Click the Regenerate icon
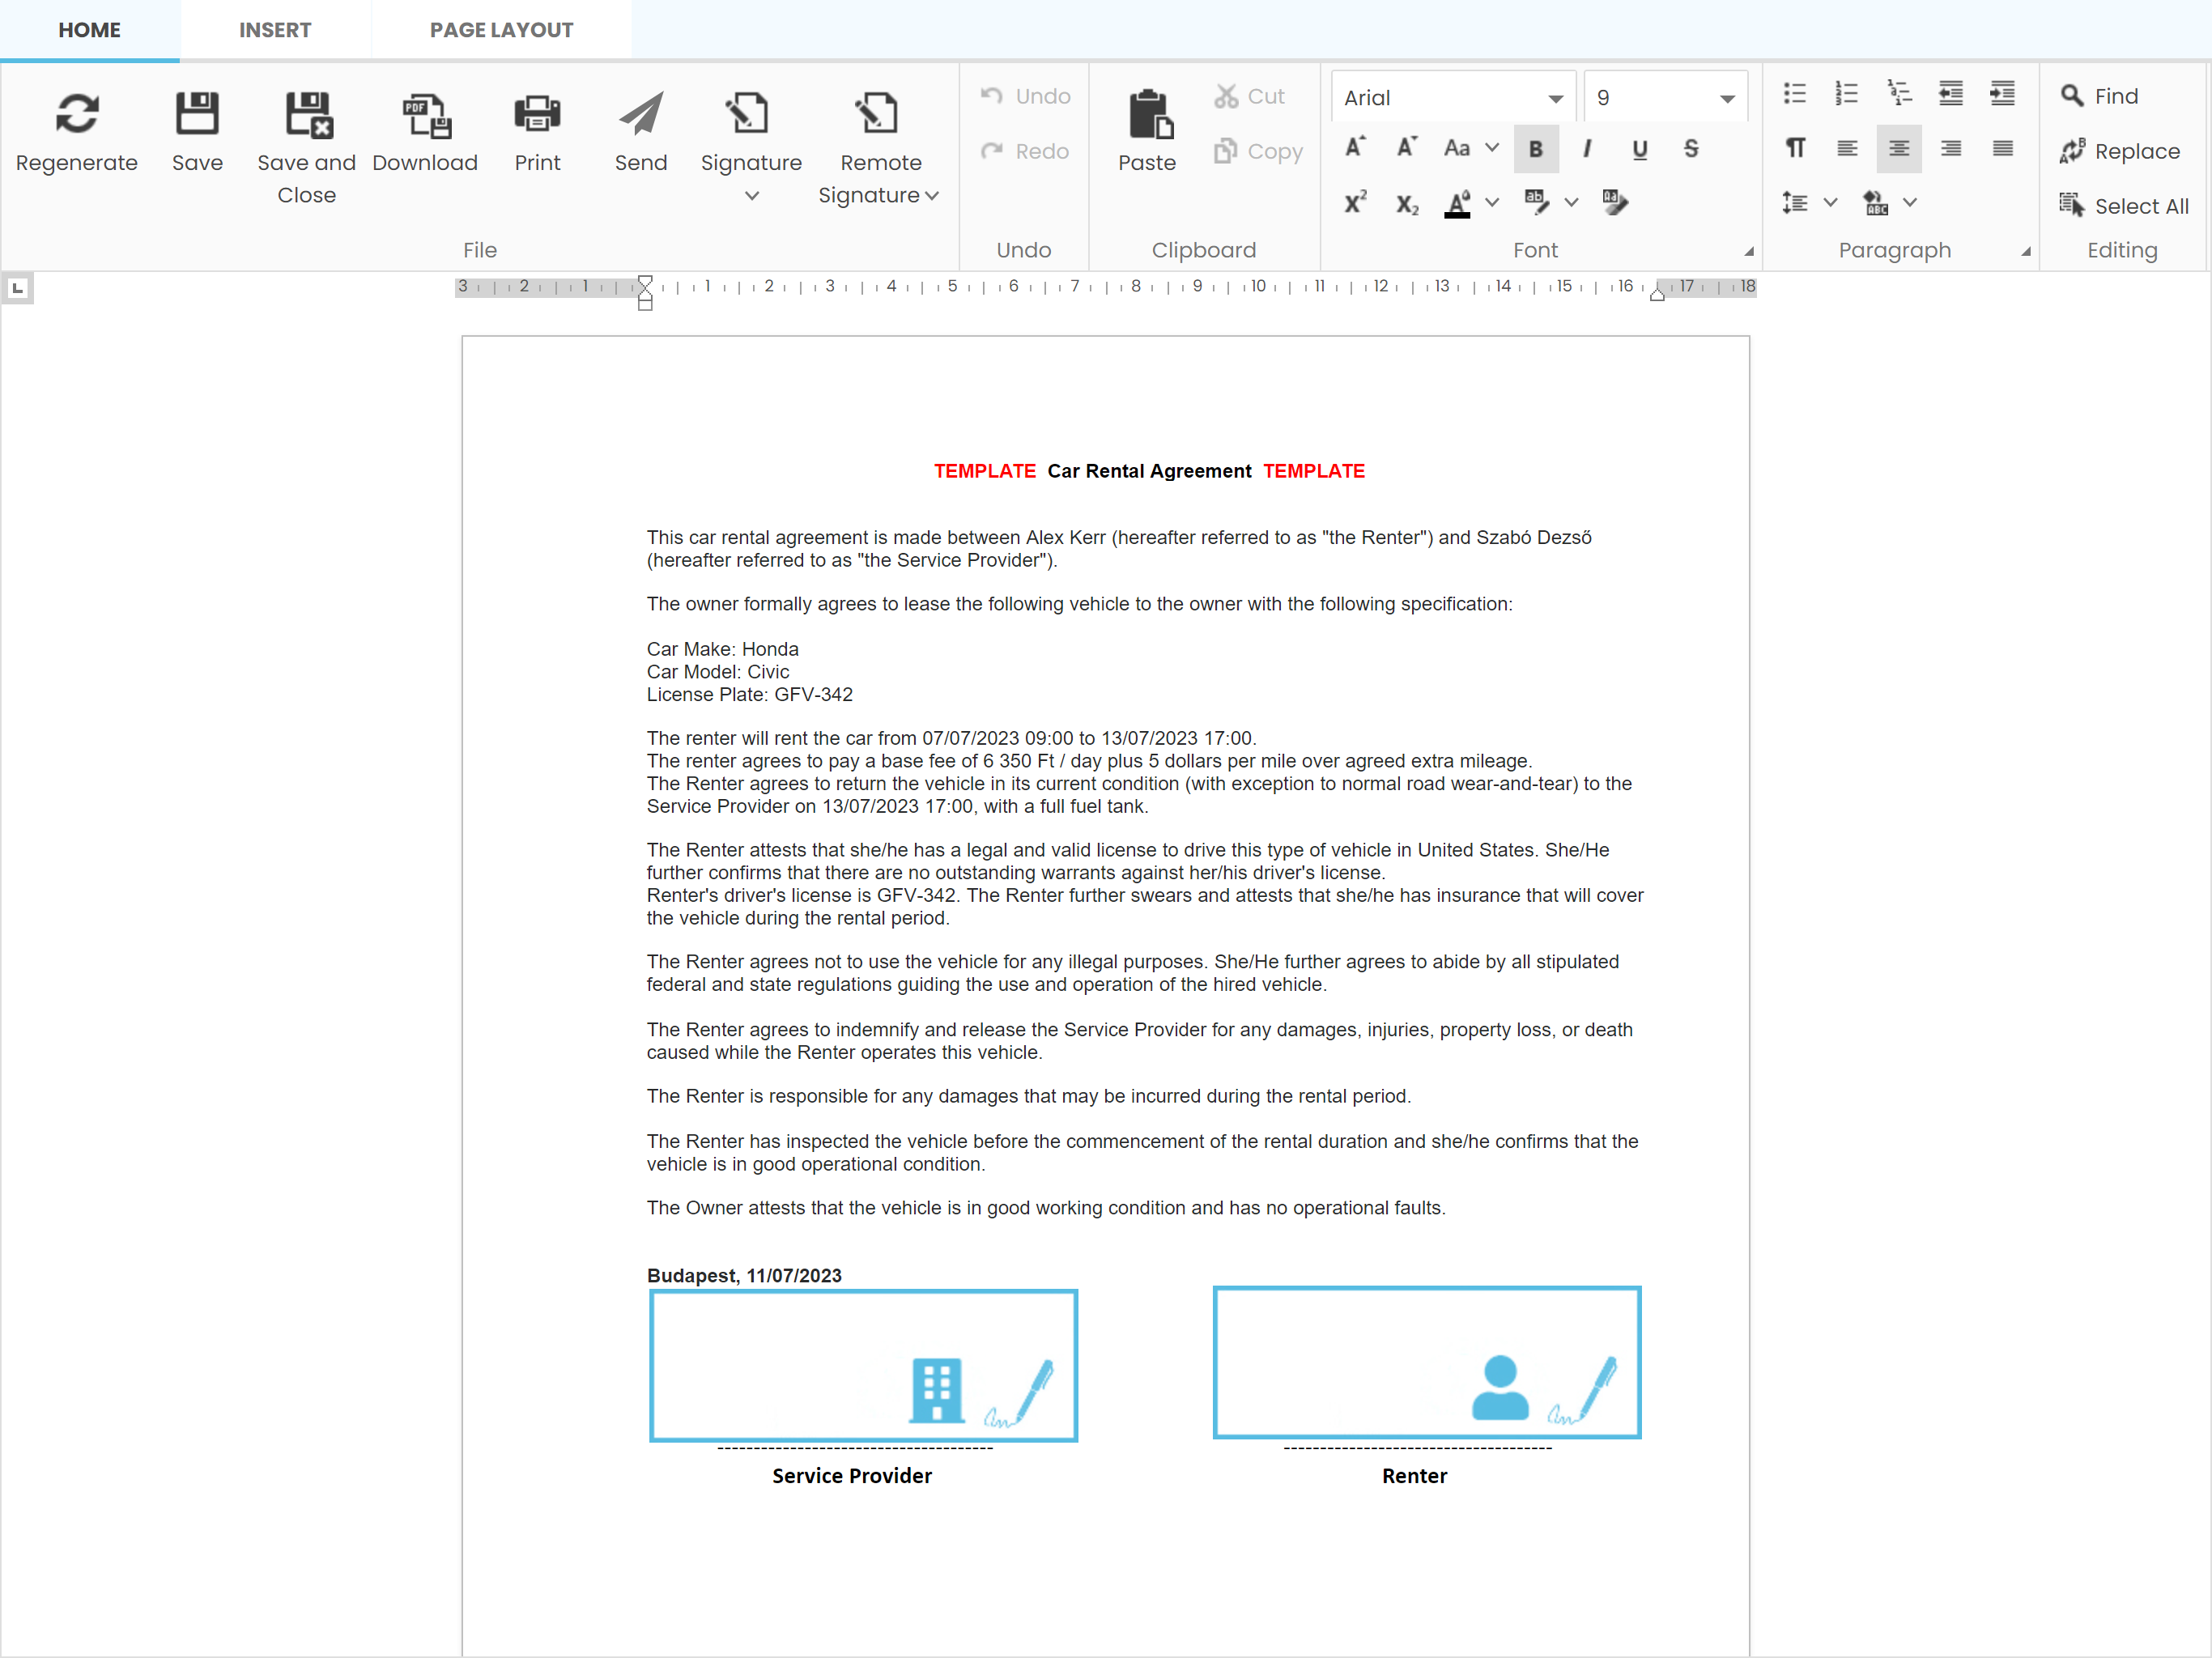The height and width of the screenshot is (1658, 2212). tap(76, 113)
